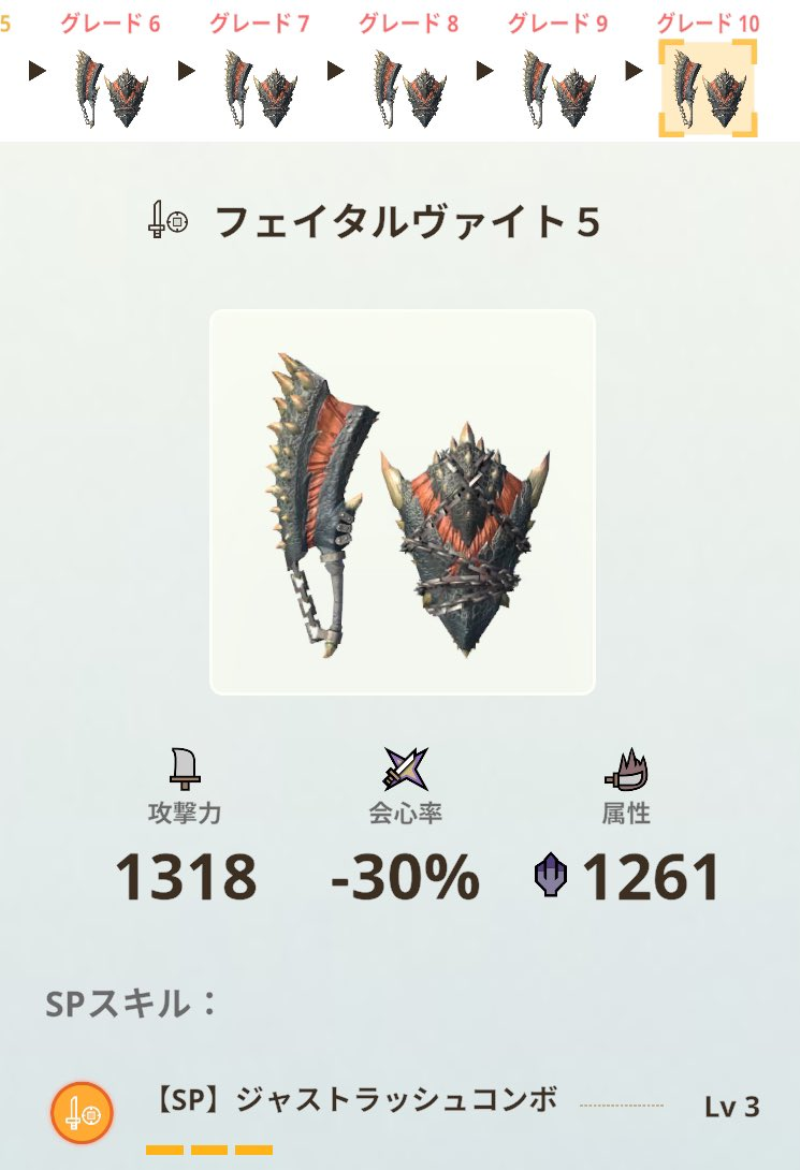Click the フェイタルヴァイト5 weapon title
Screen dimensions: 800x1170
coord(407,222)
